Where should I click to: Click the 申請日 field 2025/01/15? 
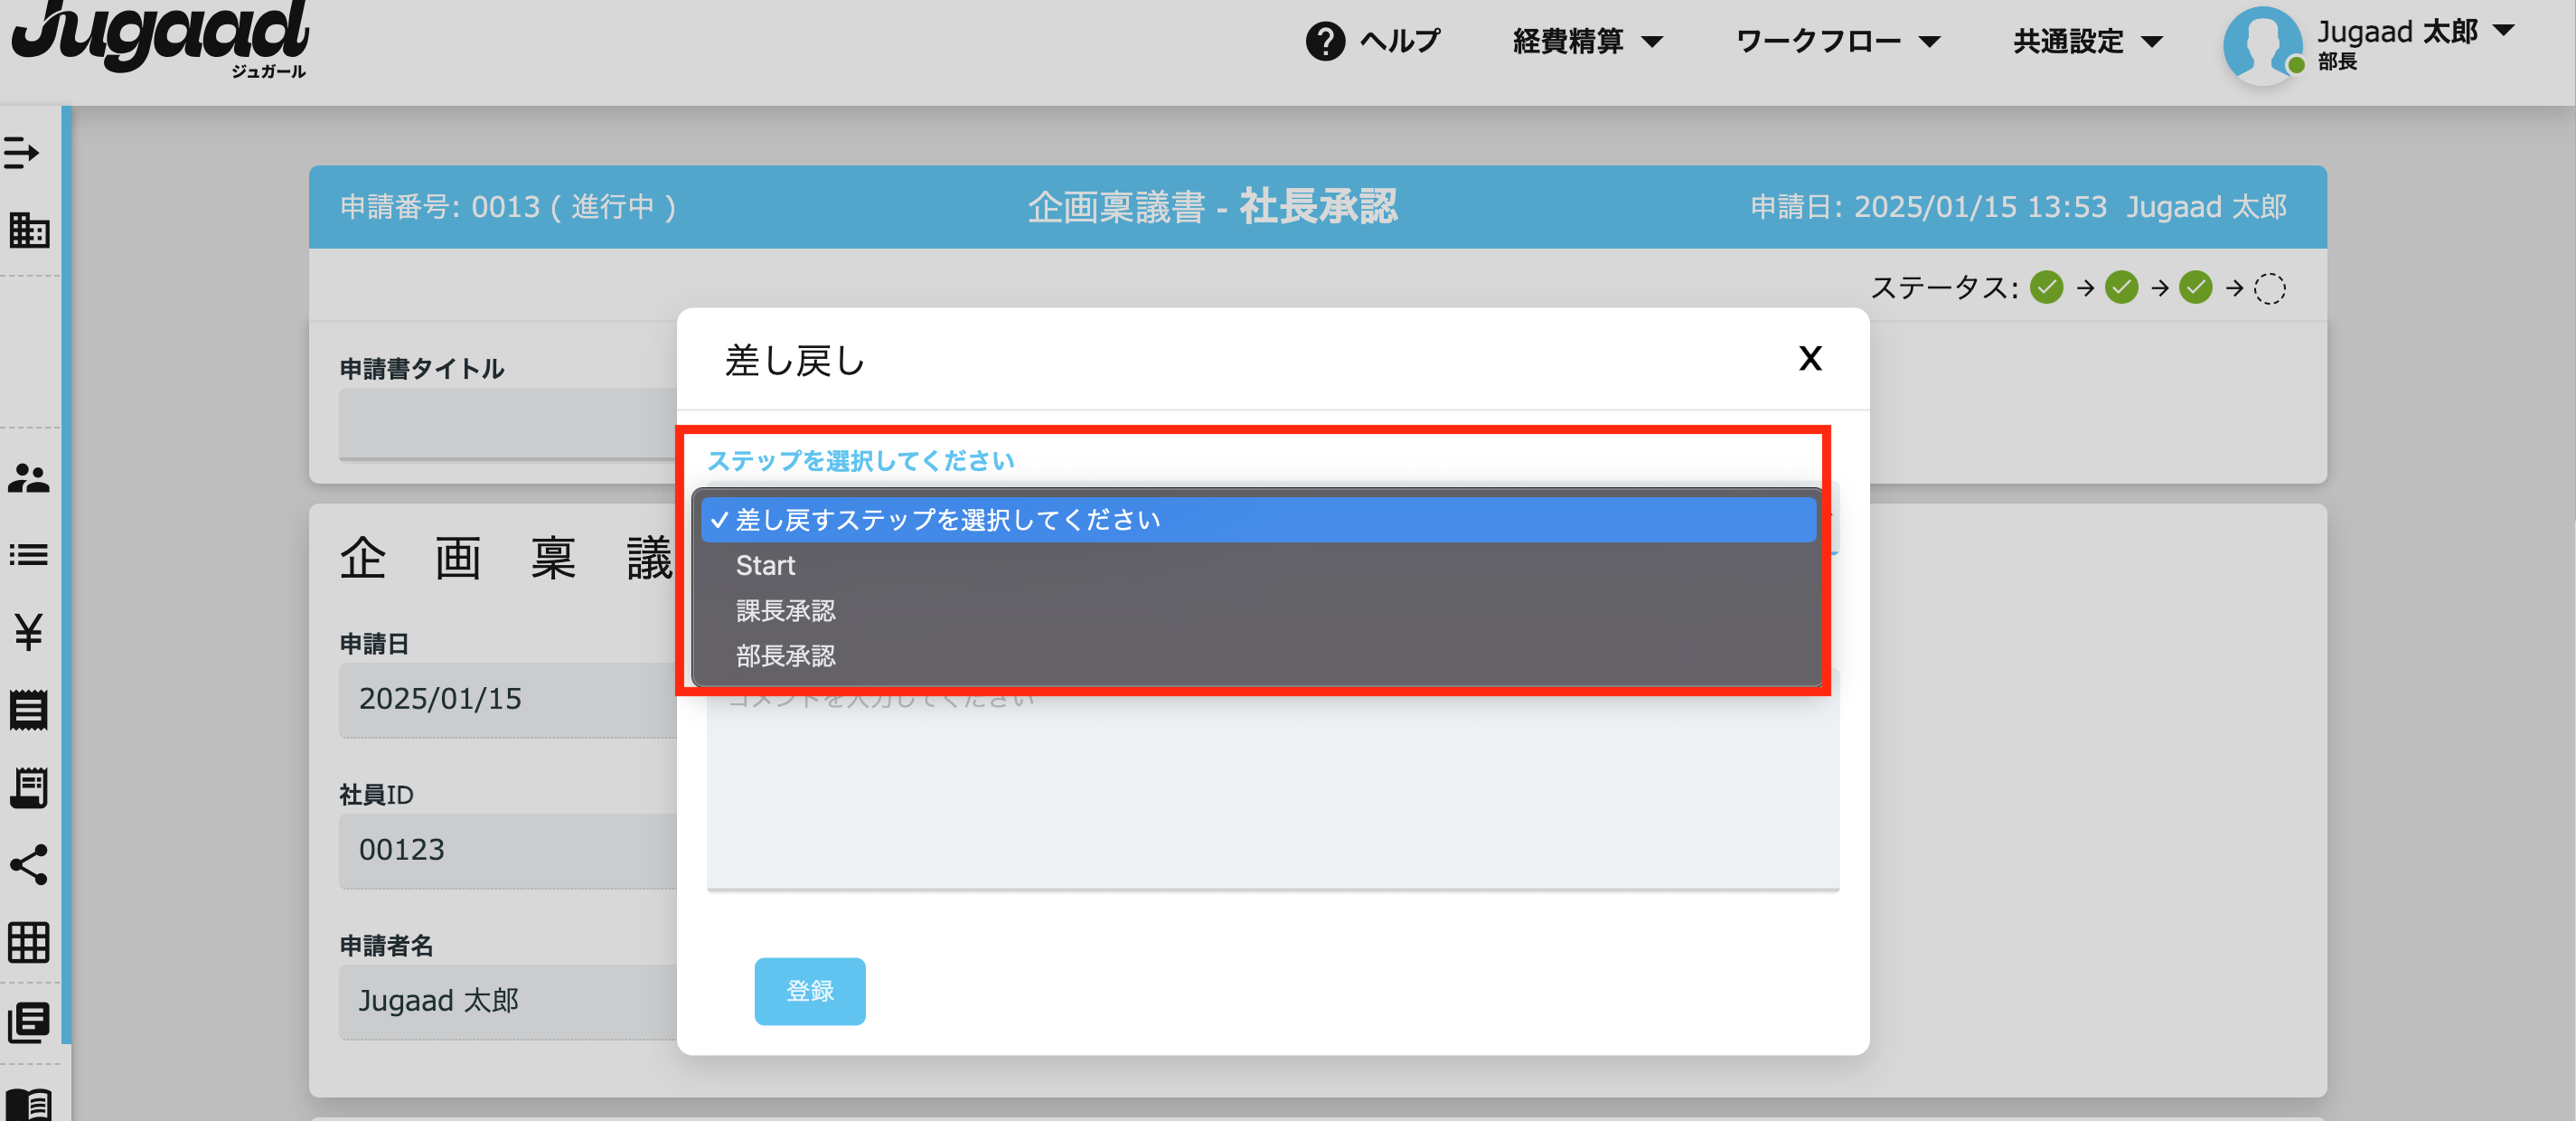pos(508,699)
